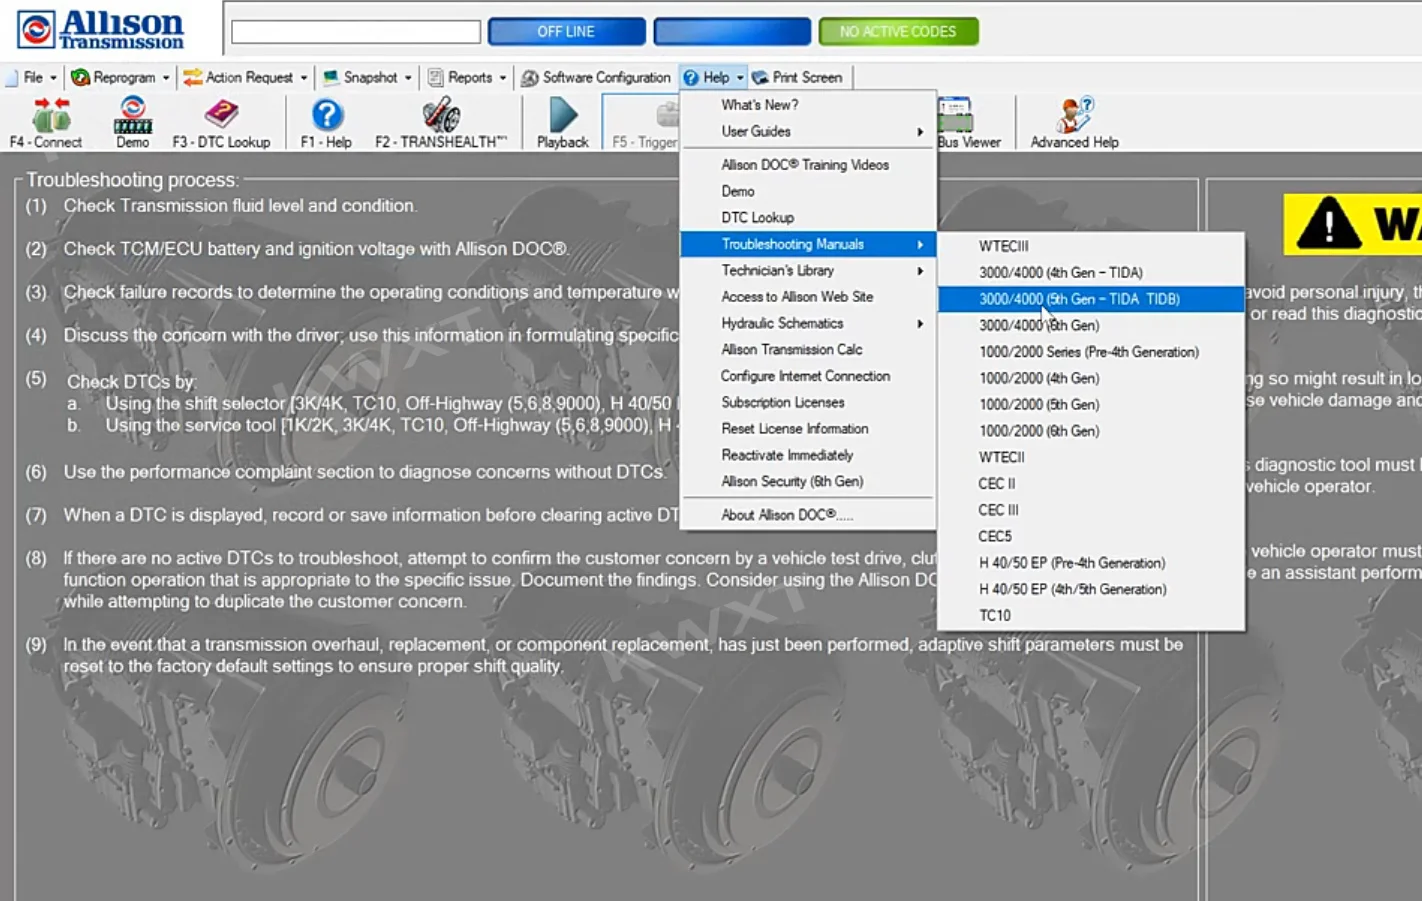Open the File menu
The height and width of the screenshot is (901, 1422).
[x=33, y=77]
